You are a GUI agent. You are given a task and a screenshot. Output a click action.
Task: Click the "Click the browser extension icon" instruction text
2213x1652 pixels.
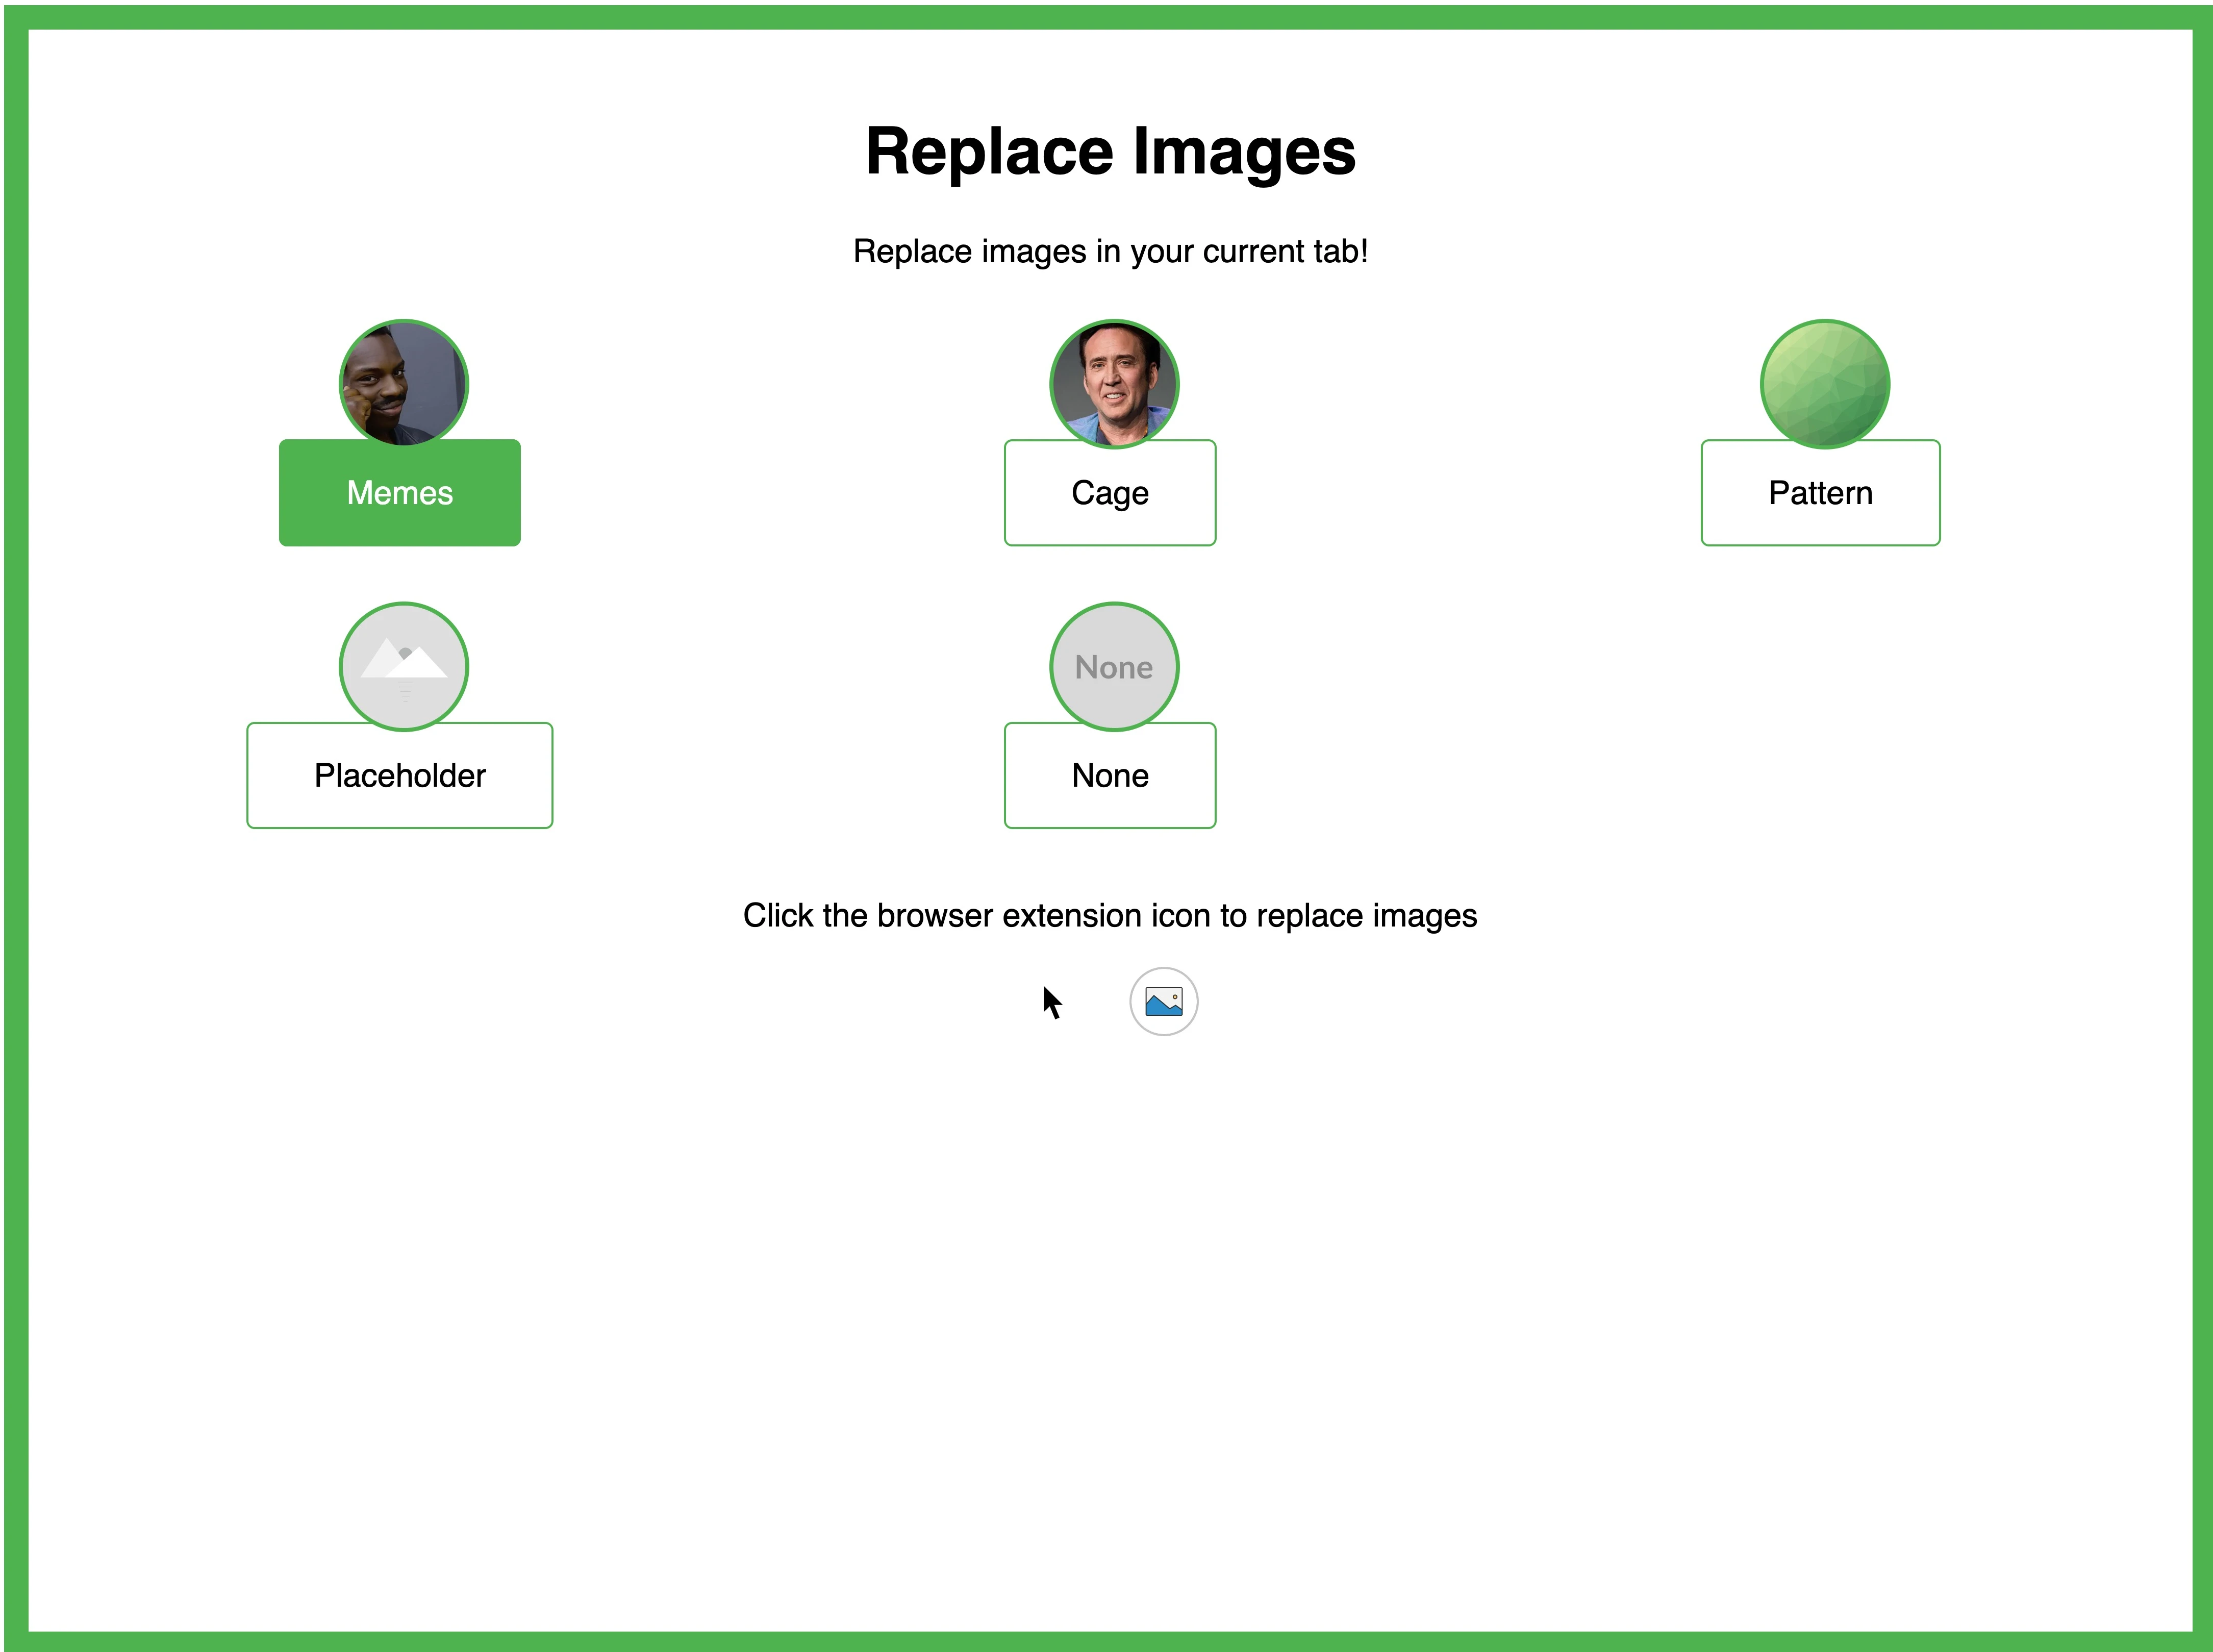pyautogui.click(x=1109, y=915)
